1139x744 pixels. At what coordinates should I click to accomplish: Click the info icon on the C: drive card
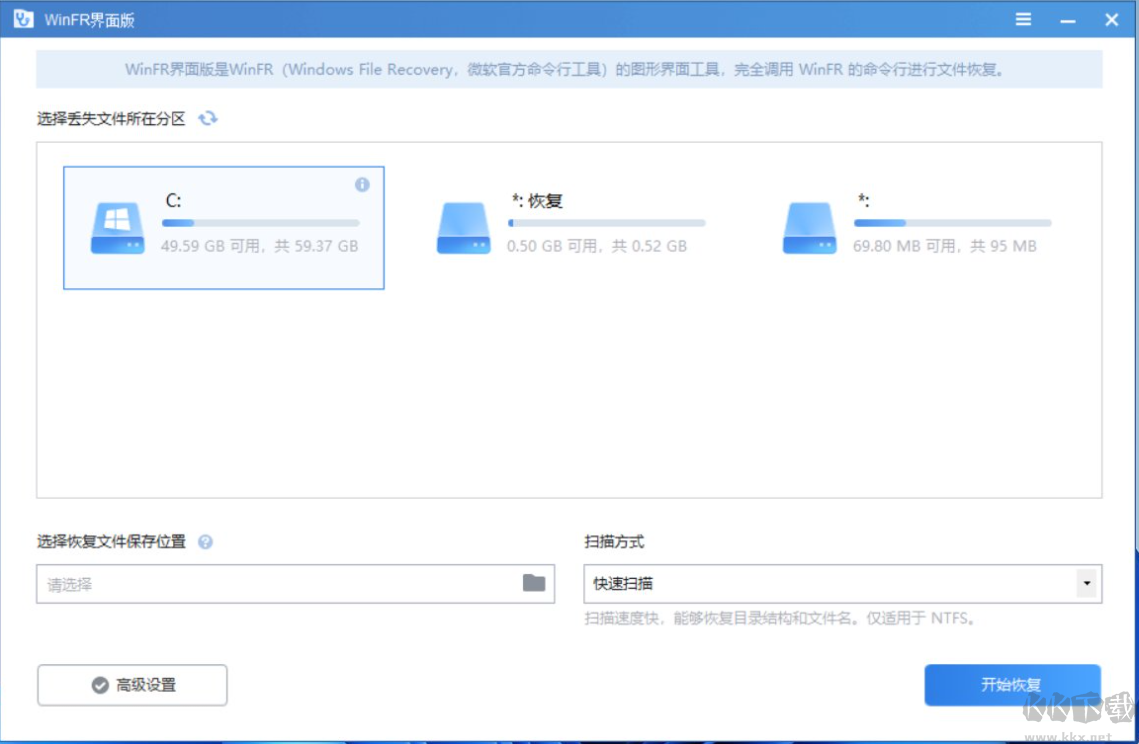362,184
